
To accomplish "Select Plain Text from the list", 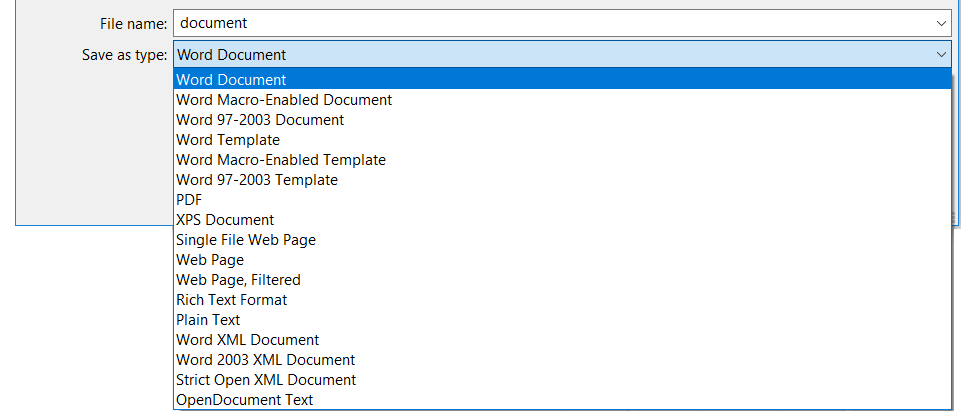I will 562,320.
